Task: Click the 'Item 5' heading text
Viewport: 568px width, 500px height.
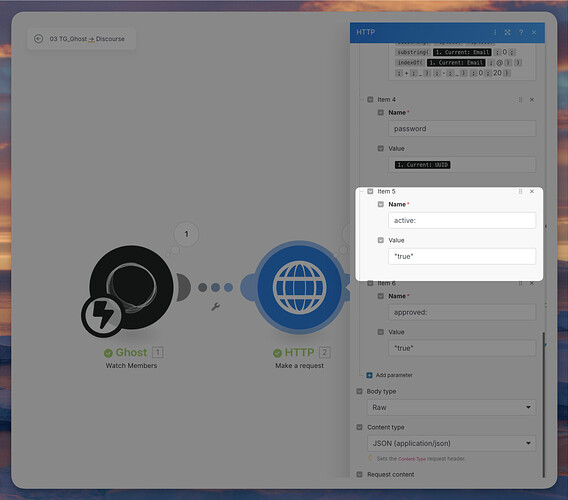Action: pyautogui.click(x=386, y=191)
